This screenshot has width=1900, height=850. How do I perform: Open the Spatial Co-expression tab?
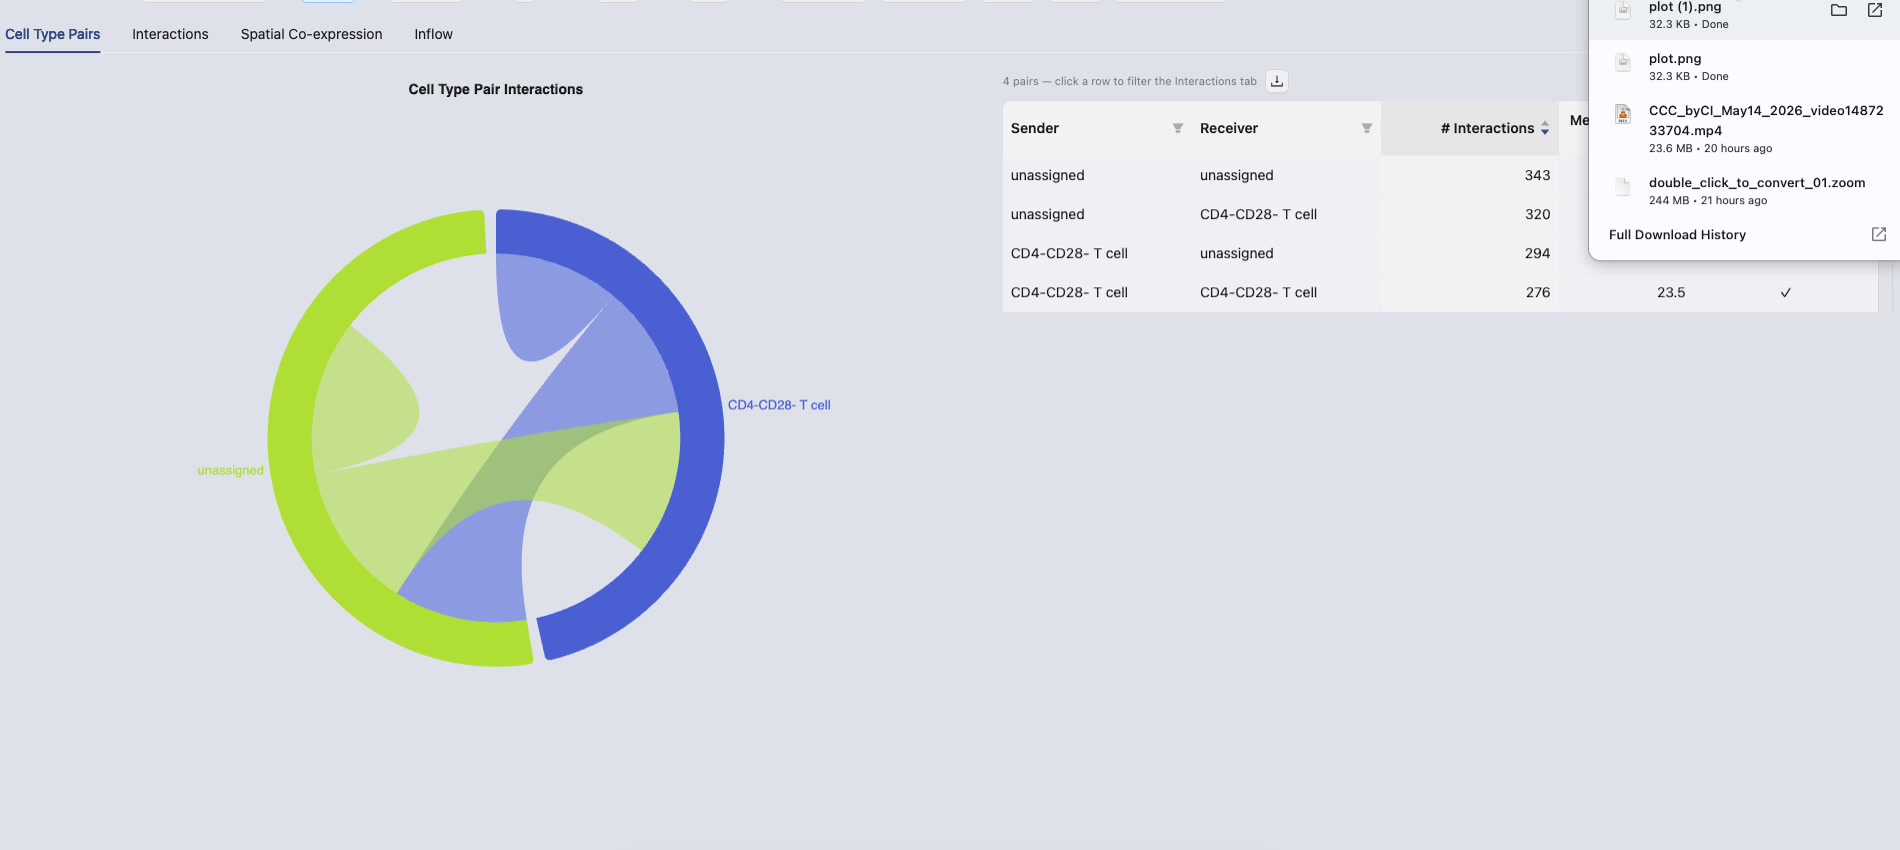(x=311, y=34)
